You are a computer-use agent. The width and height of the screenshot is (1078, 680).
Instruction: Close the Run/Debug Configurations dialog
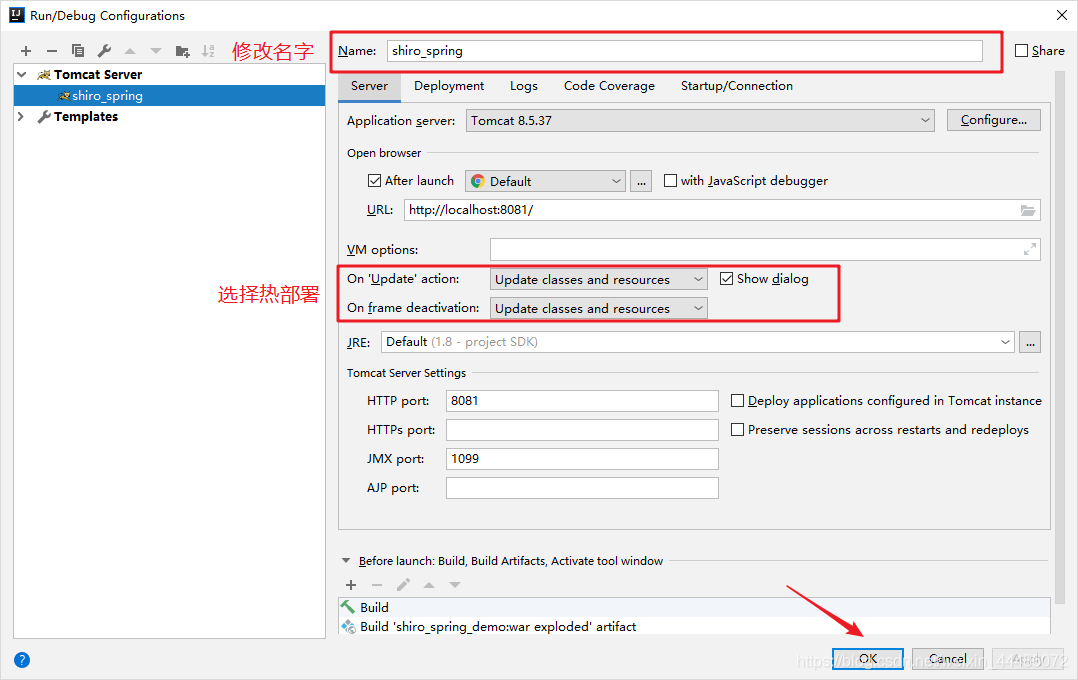1062,15
